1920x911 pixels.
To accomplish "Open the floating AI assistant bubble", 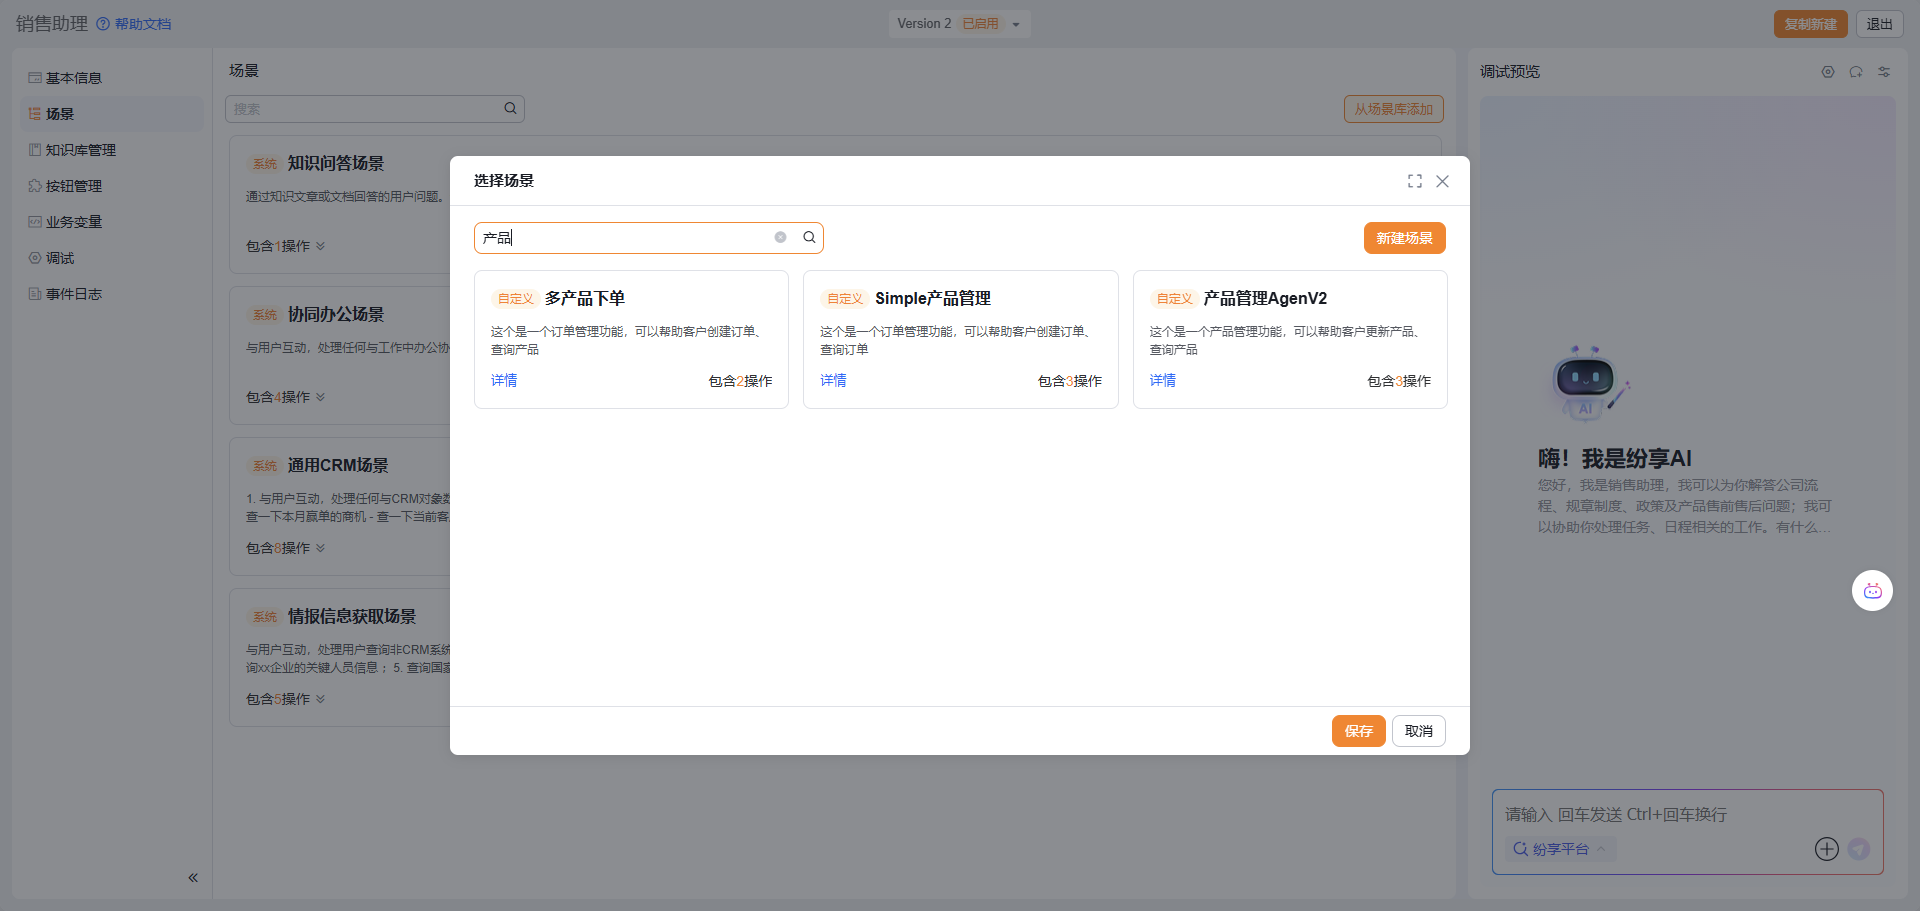I will click(x=1872, y=591).
